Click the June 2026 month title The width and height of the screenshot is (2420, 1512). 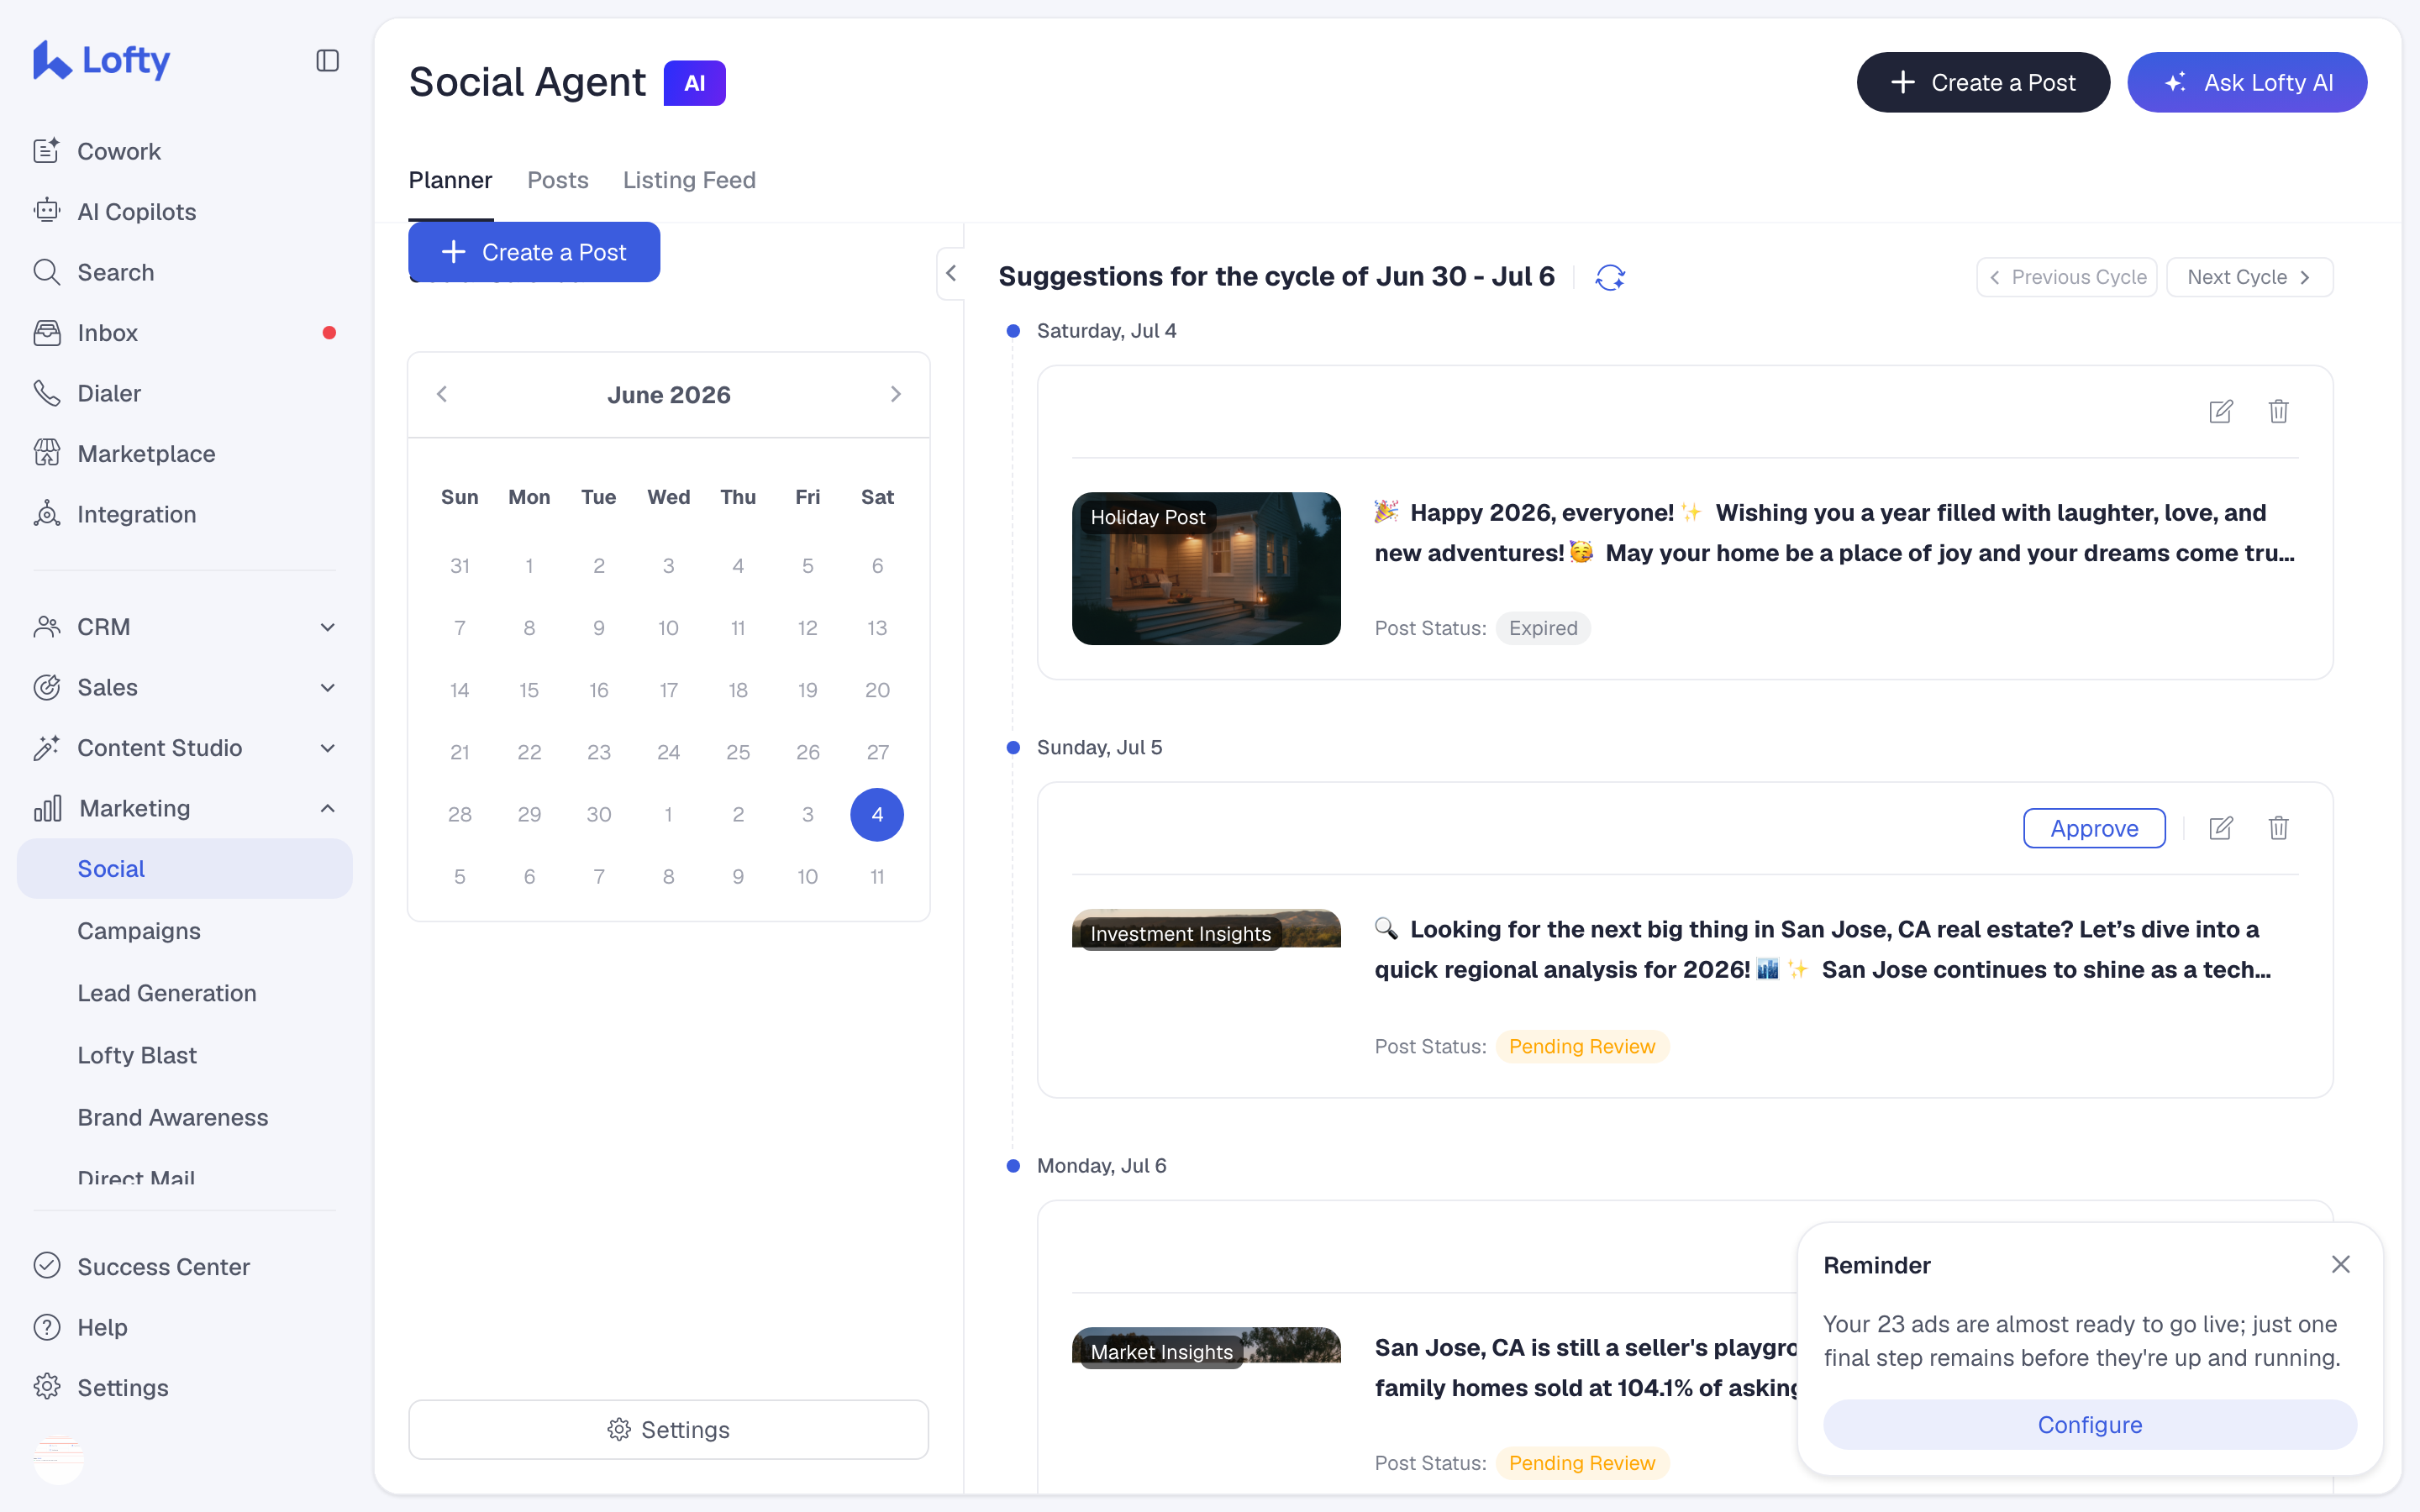coord(668,394)
